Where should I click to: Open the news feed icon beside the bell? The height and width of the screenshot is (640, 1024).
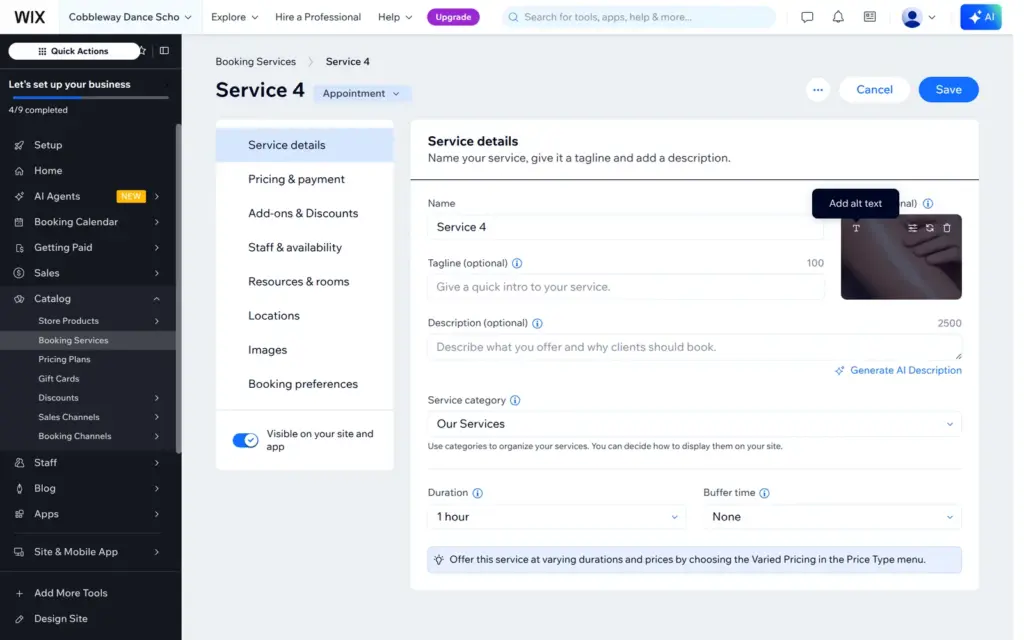[x=869, y=17]
